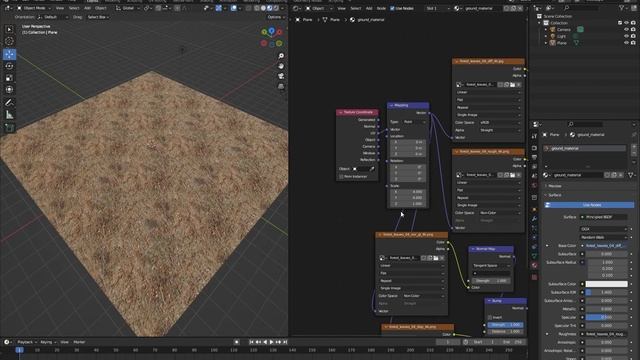
Task: Click folder open icon in the first image texture node
Action: click(x=512, y=84)
